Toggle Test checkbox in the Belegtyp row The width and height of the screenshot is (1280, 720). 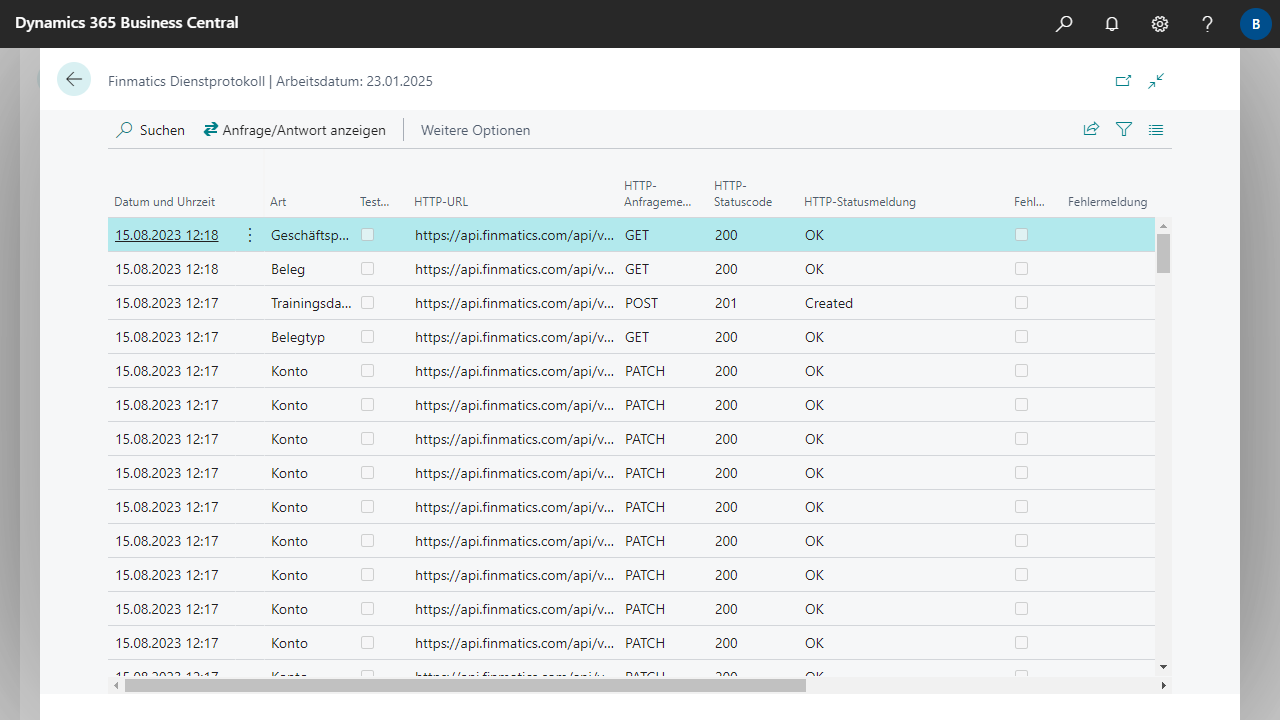(x=368, y=337)
